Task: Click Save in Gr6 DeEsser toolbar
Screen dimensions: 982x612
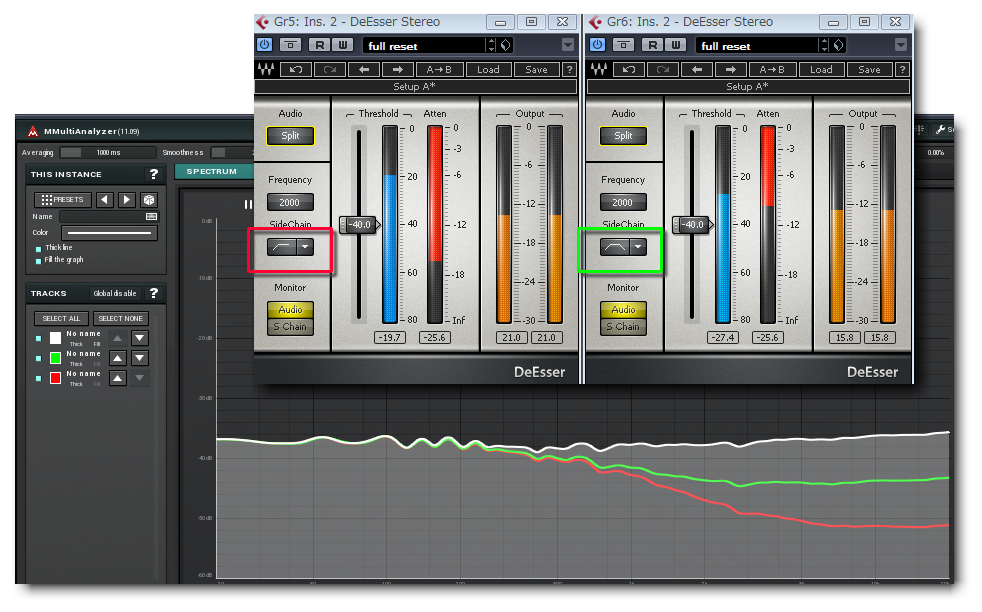Action: [x=870, y=70]
